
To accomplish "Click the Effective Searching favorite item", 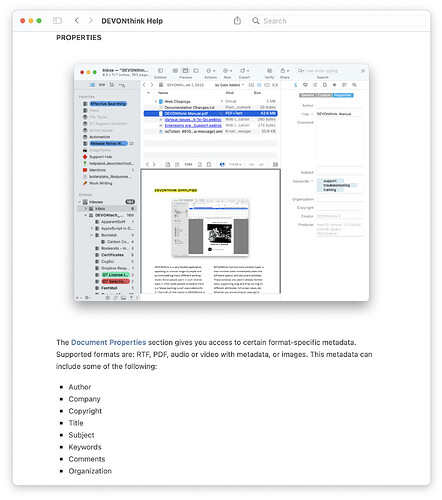I will tap(108, 104).
